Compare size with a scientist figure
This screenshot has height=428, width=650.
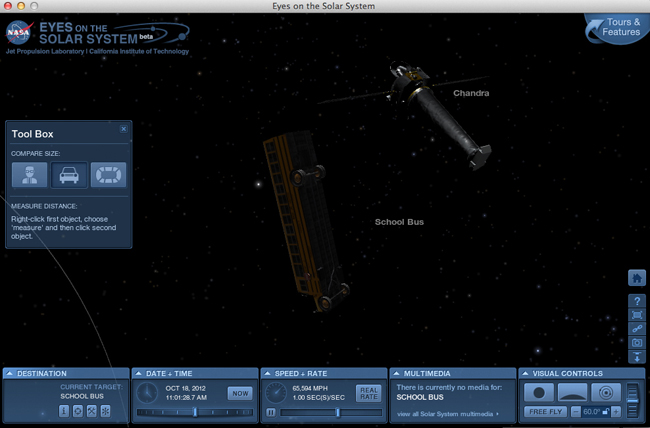tap(29, 175)
